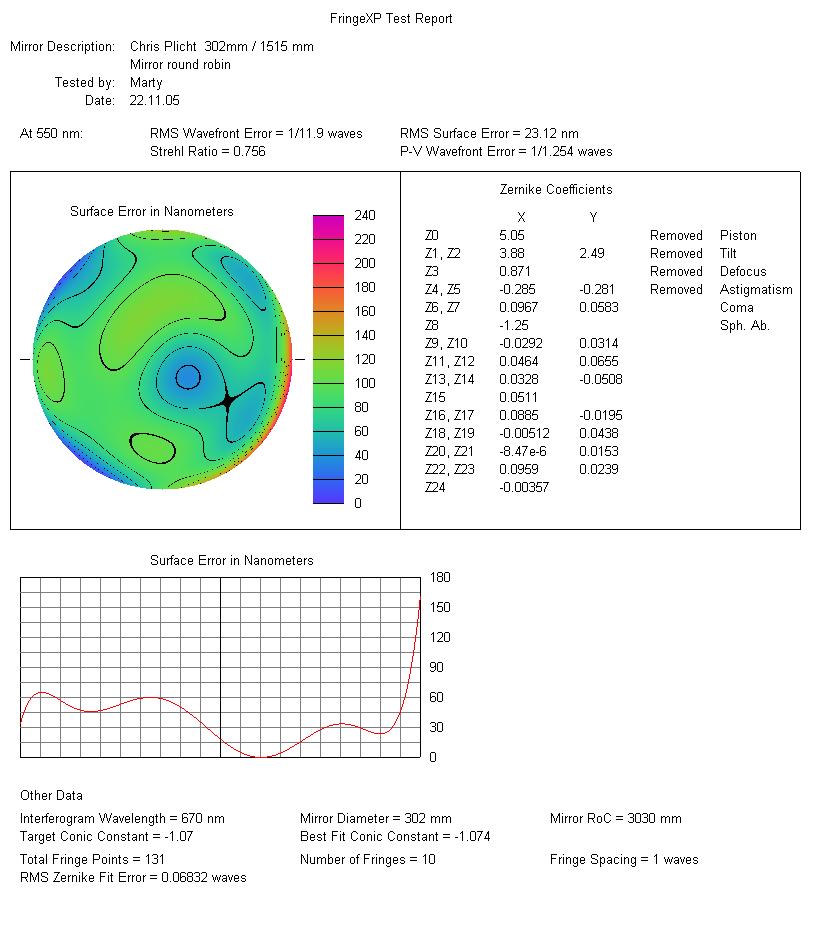Click the Sph. Ab. label
The image size is (829, 929).
tap(744, 325)
